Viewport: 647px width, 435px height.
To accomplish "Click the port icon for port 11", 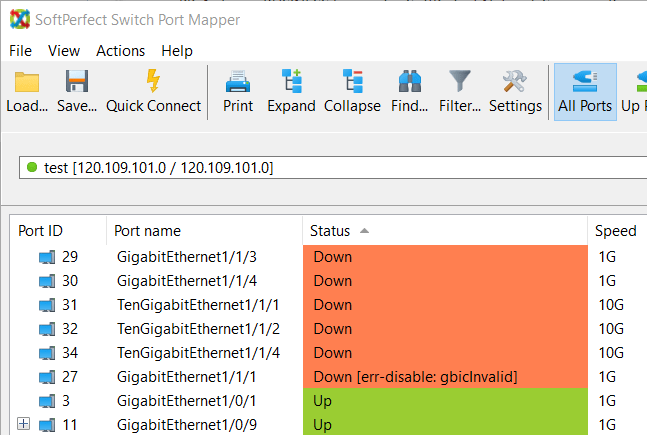I will tap(47, 425).
